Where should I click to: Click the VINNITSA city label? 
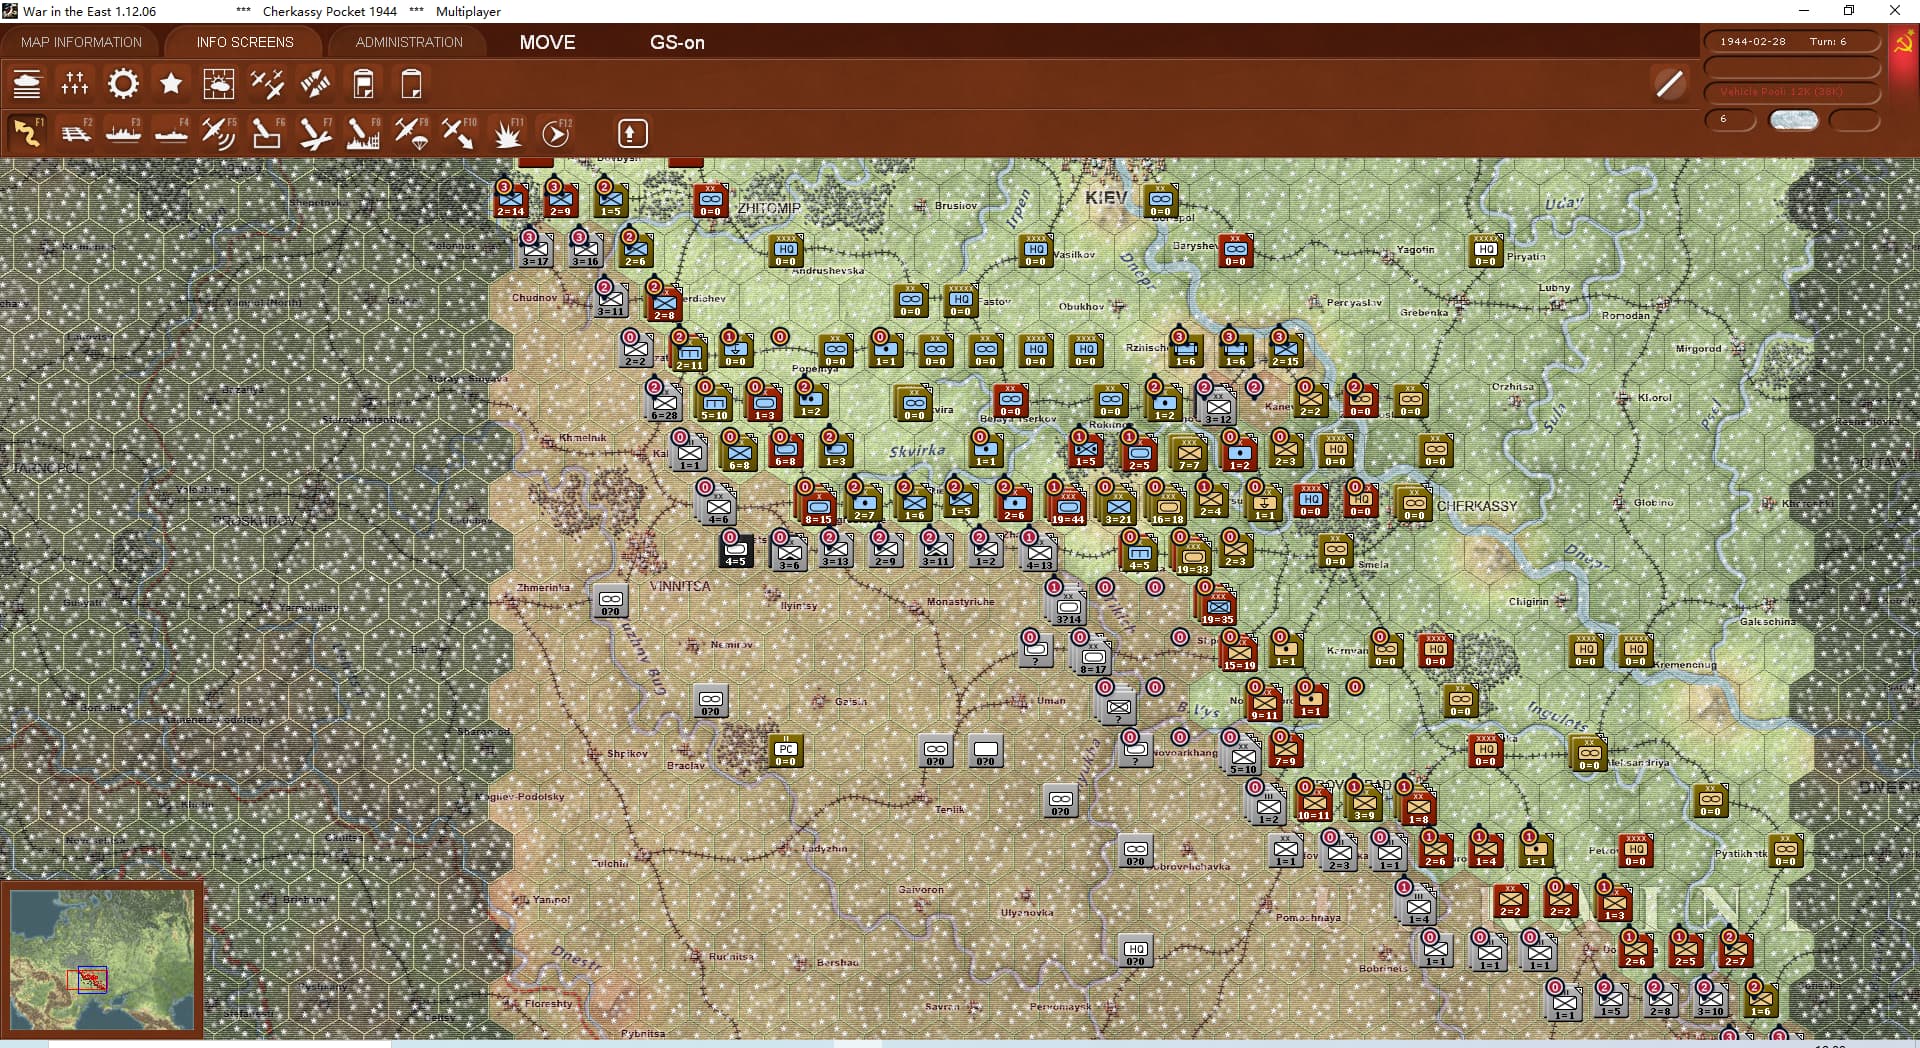[x=680, y=586]
